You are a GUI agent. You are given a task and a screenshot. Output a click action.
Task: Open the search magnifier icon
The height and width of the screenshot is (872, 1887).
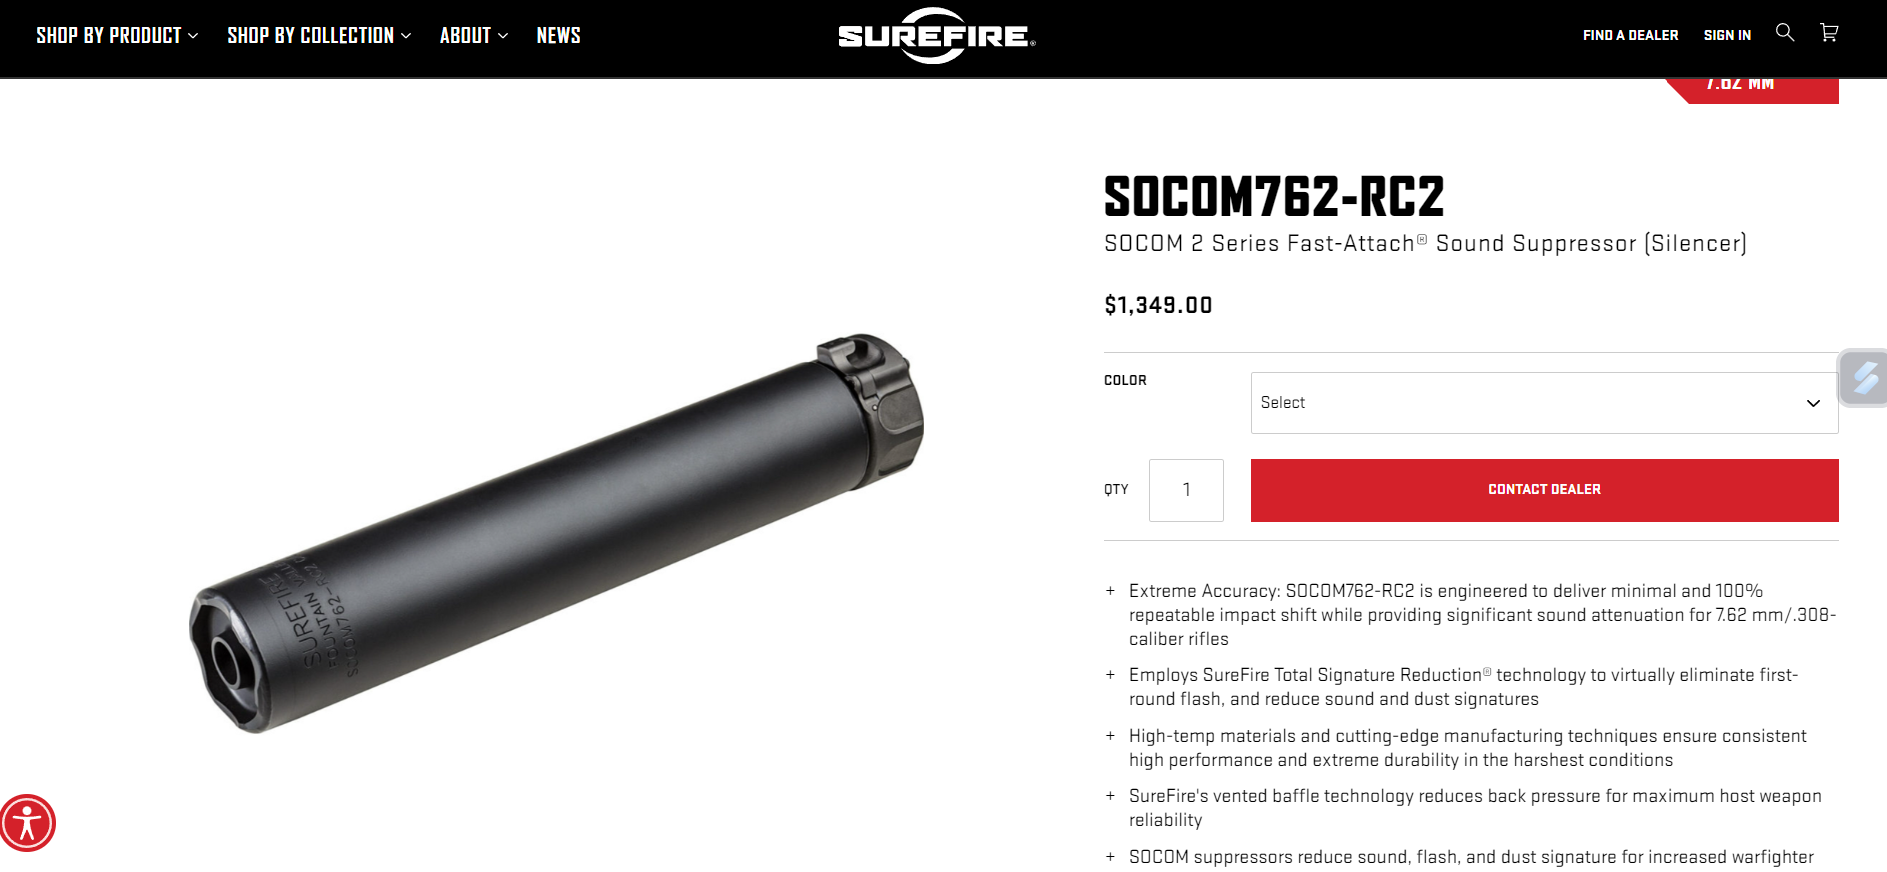[1785, 33]
